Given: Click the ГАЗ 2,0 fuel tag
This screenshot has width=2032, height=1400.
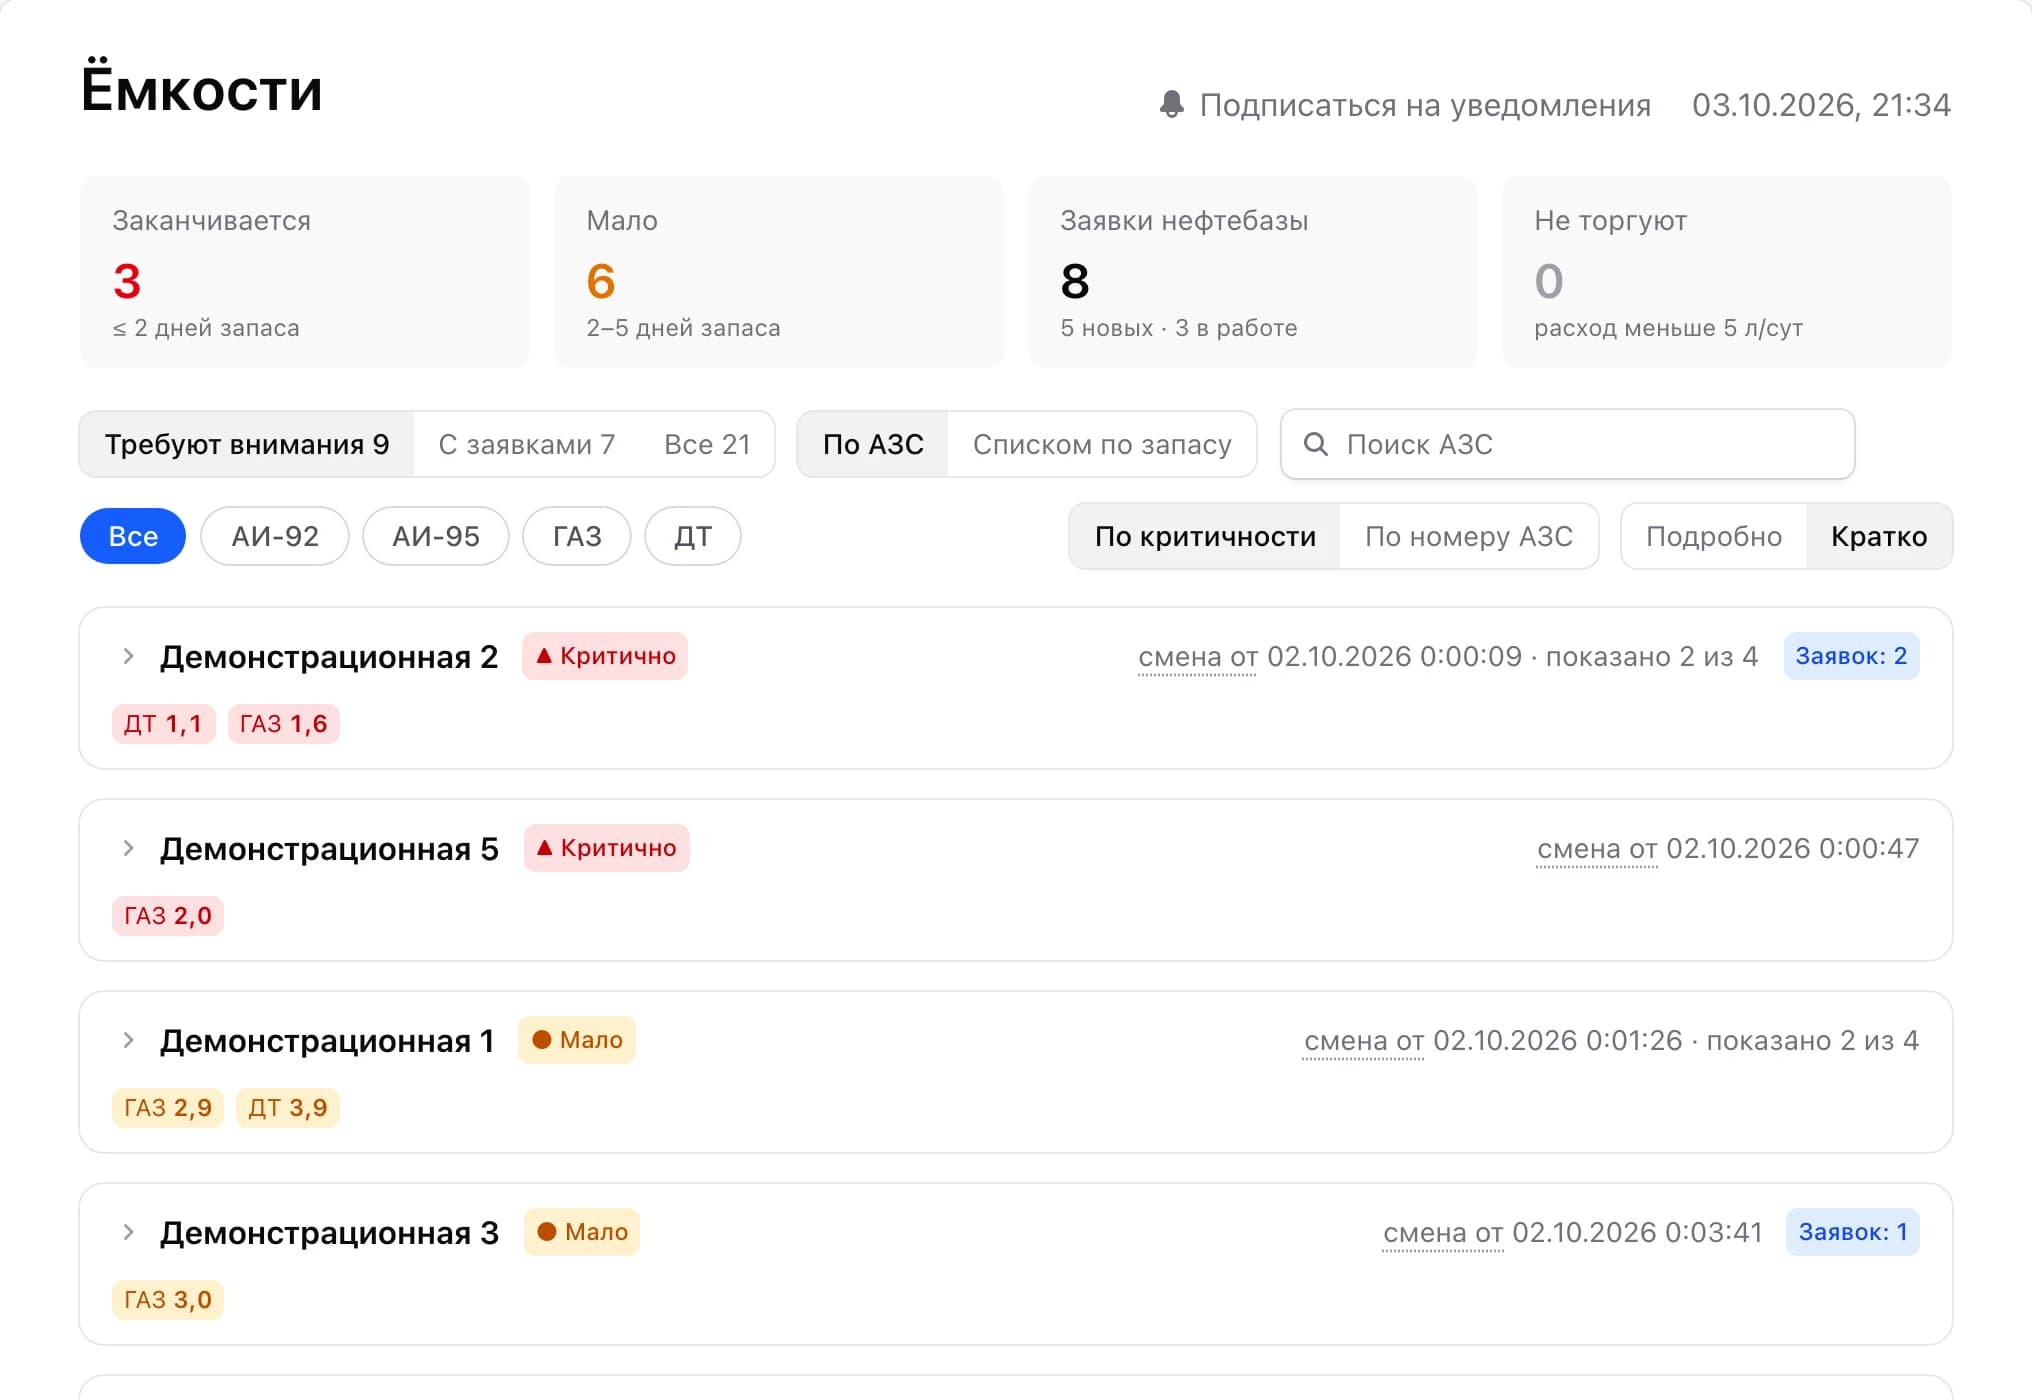Looking at the screenshot, I should (x=168, y=916).
